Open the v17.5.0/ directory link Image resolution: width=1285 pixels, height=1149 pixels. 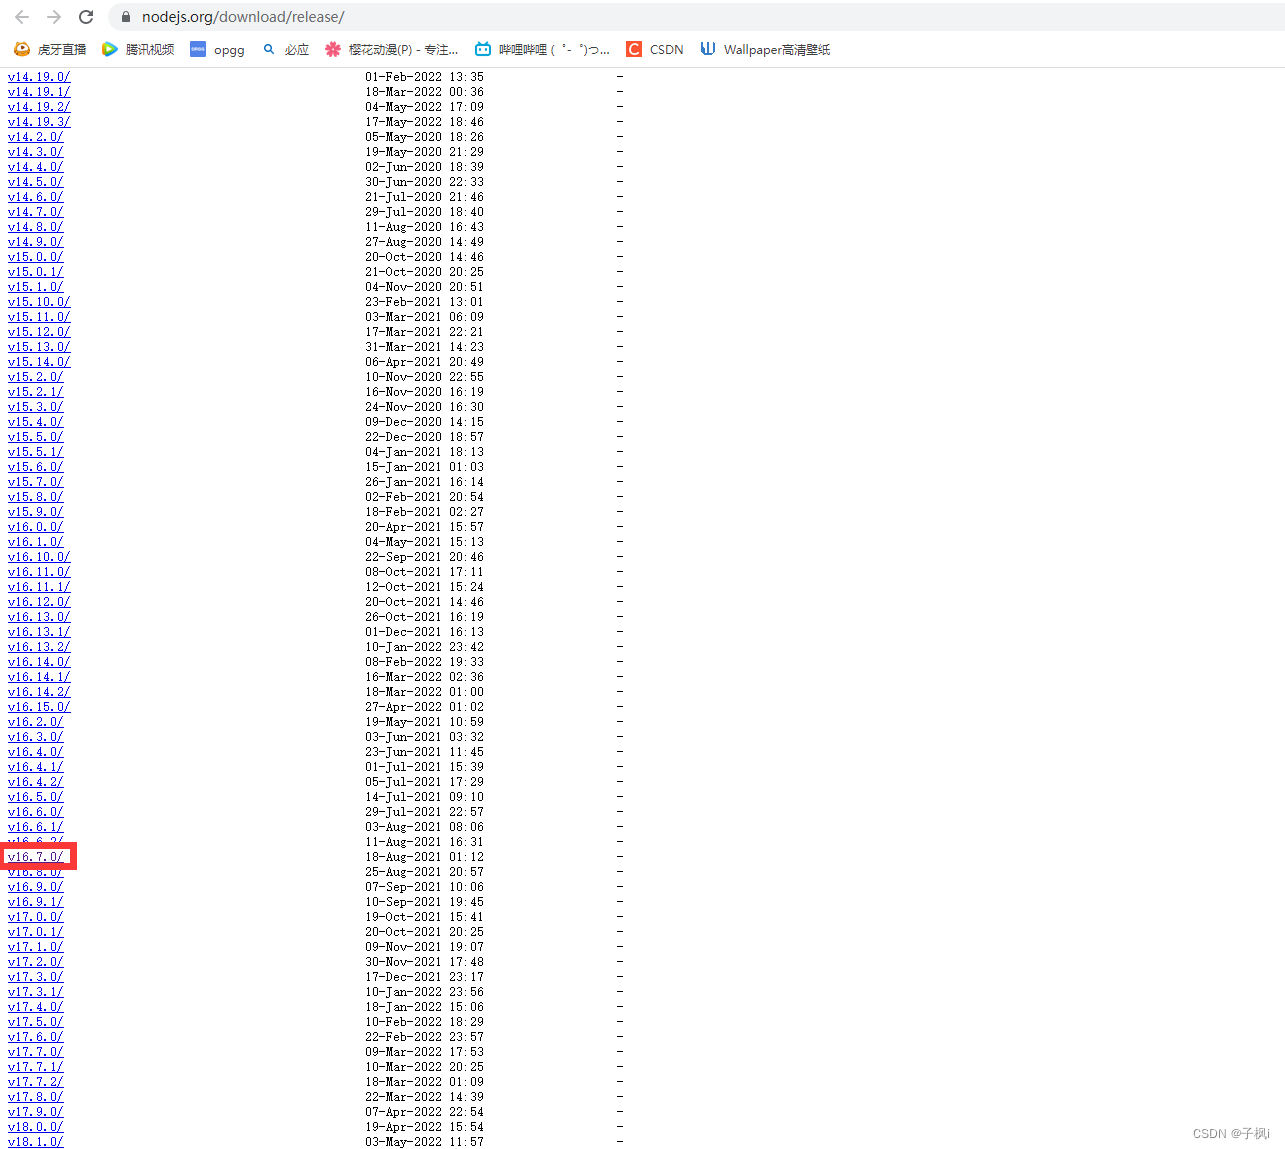tap(35, 1022)
